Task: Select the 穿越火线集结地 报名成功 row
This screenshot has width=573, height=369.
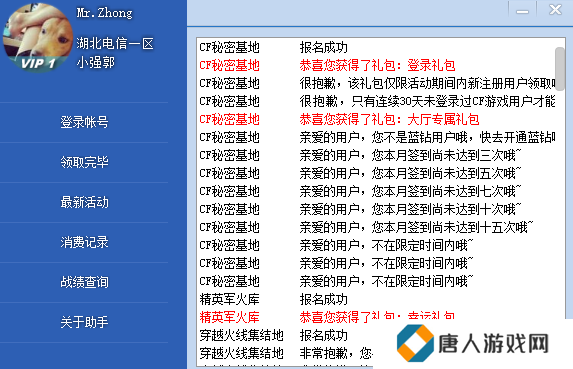Action: [x=285, y=335]
